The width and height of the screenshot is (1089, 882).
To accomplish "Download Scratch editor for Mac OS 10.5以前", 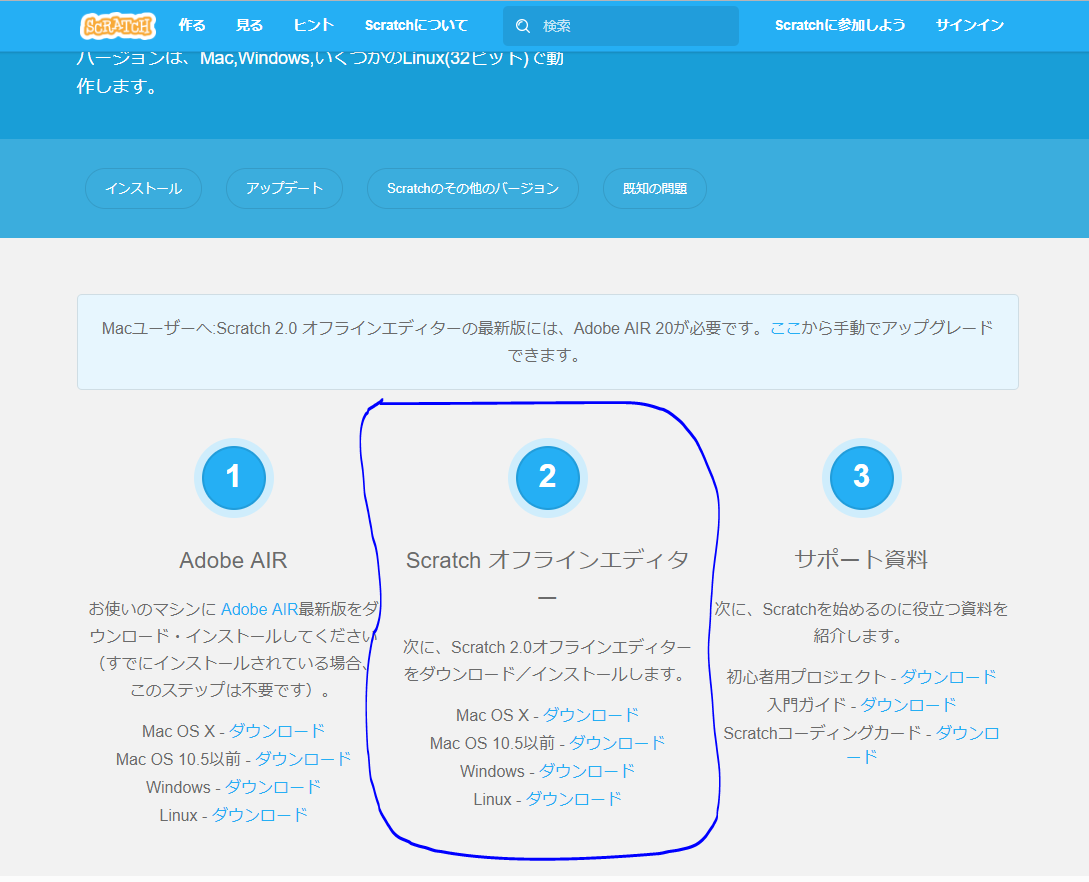I will 617,743.
